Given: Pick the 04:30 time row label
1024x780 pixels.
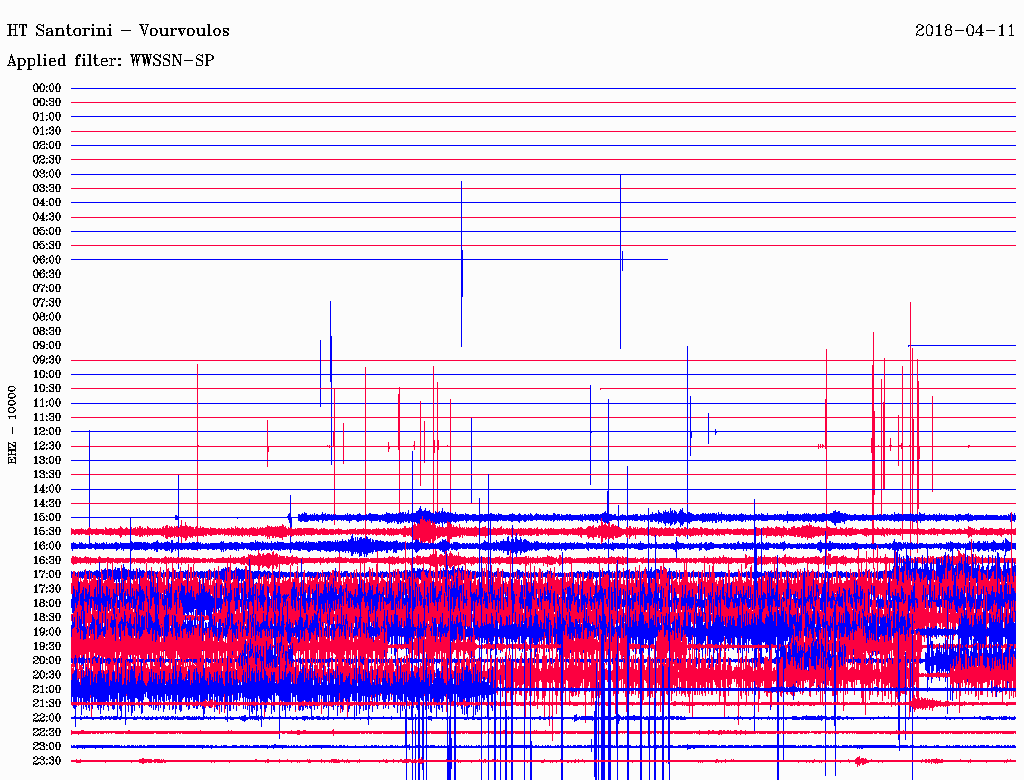Looking at the screenshot, I should click(47, 217).
